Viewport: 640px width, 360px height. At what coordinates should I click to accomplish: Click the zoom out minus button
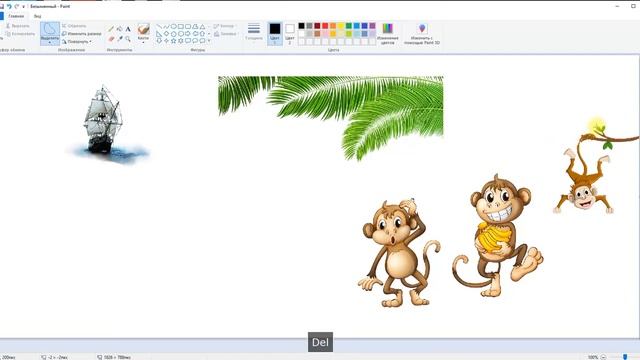point(603,357)
